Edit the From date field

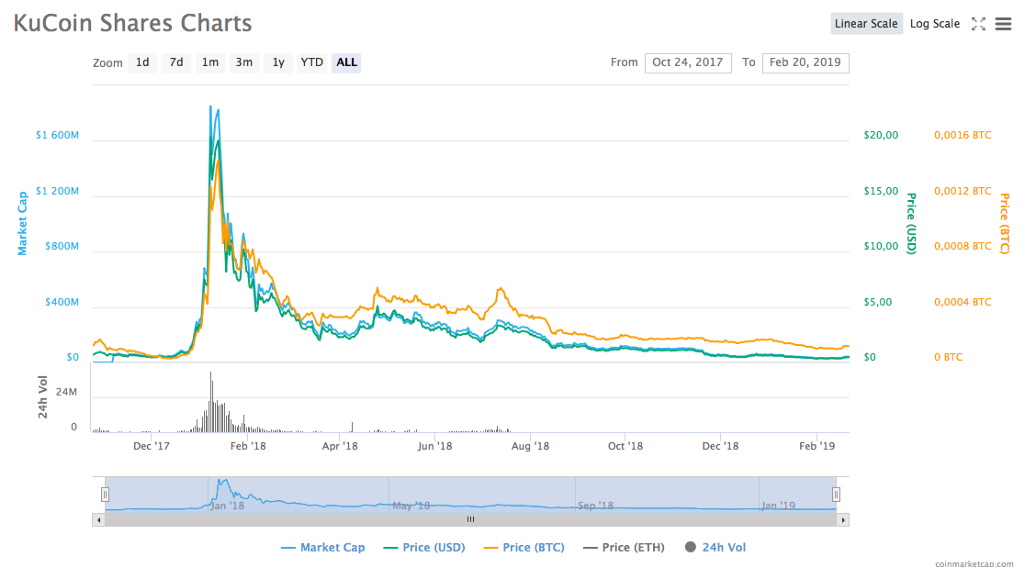click(x=688, y=63)
